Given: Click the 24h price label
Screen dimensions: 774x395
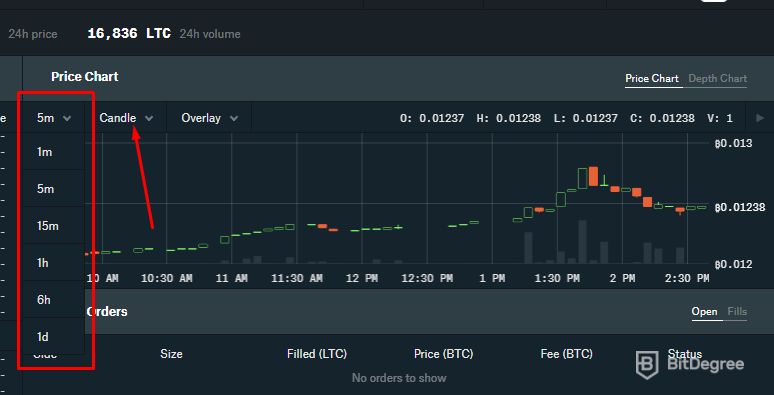Looking at the screenshot, I should [33, 34].
